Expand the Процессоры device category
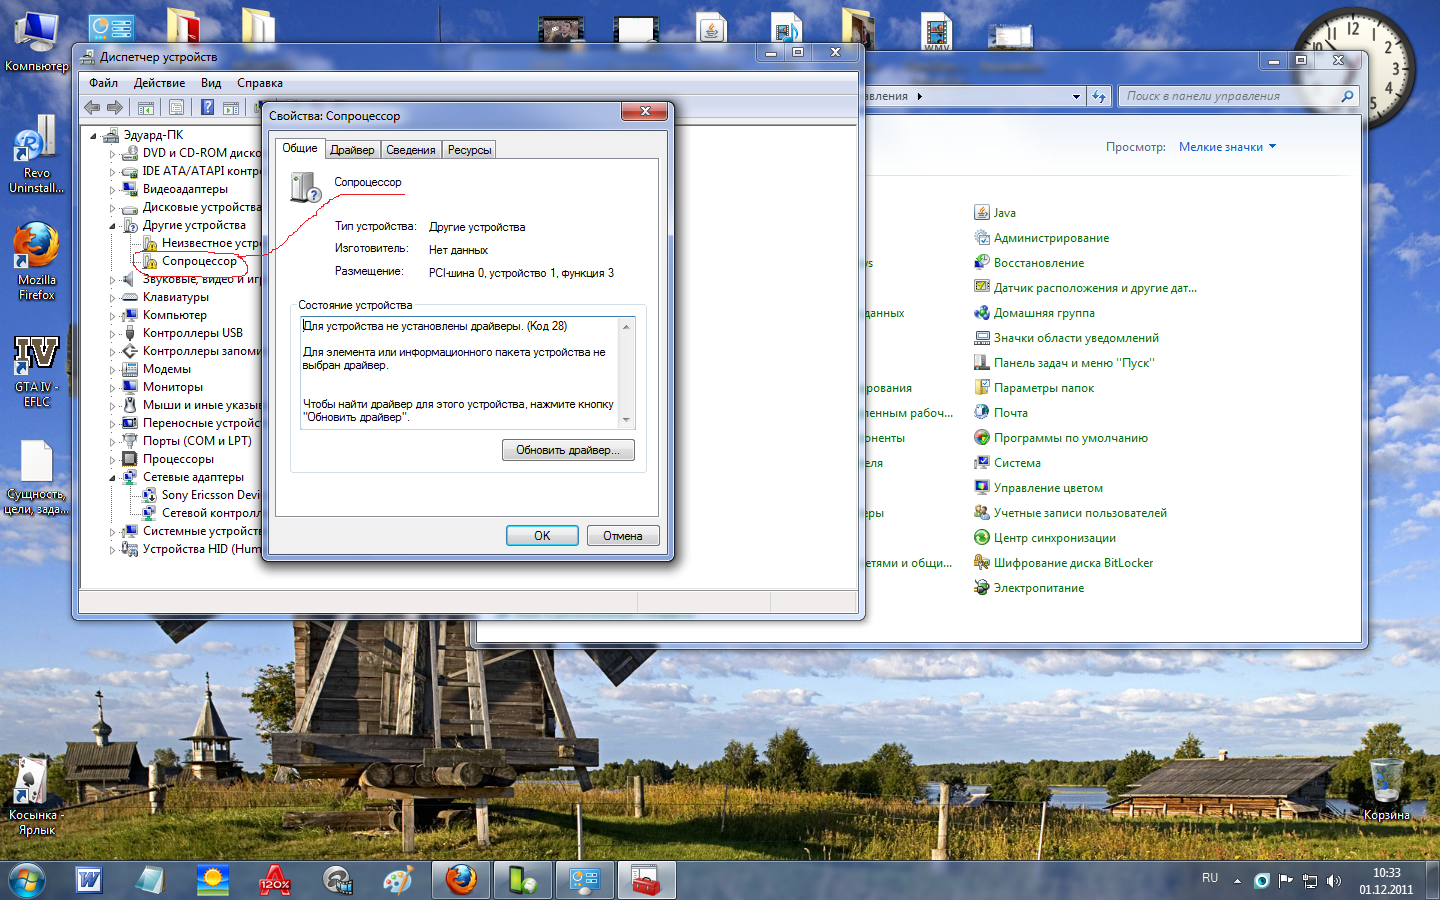Image resolution: width=1440 pixels, height=900 pixels. tap(112, 459)
